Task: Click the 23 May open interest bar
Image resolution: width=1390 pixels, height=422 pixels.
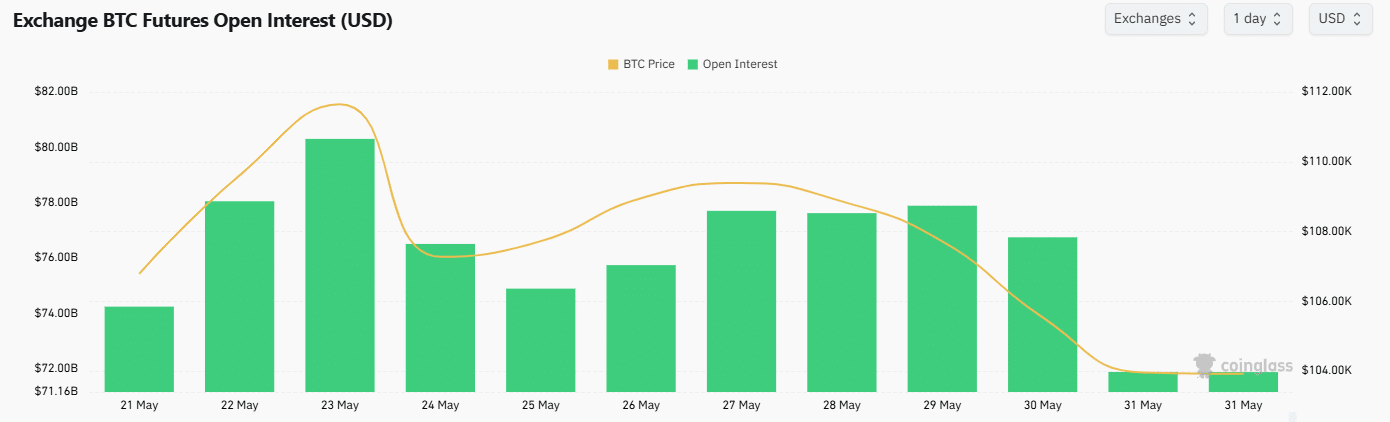Action: pos(340,265)
